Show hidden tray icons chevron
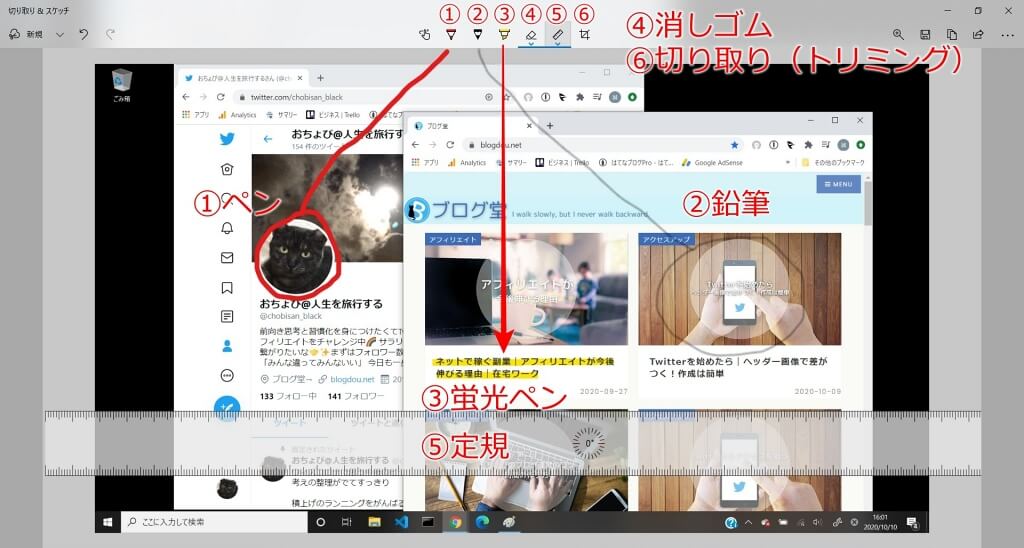 pyautogui.click(x=748, y=523)
